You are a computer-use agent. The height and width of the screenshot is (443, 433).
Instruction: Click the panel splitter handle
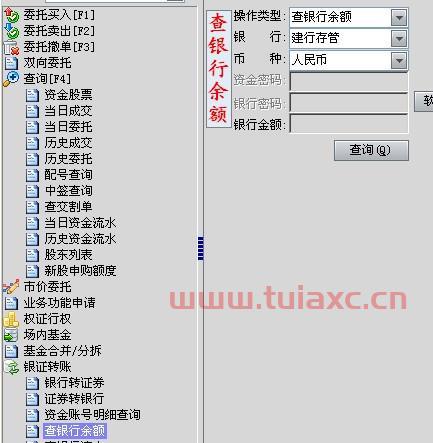point(201,248)
